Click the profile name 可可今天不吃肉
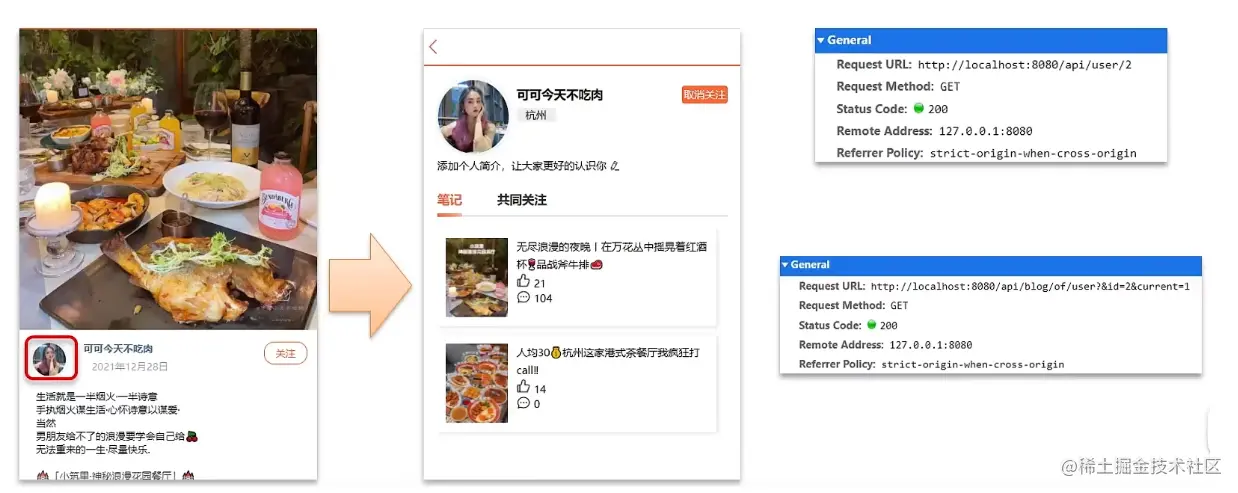This screenshot has width=1238, height=493. click(x=559, y=95)
